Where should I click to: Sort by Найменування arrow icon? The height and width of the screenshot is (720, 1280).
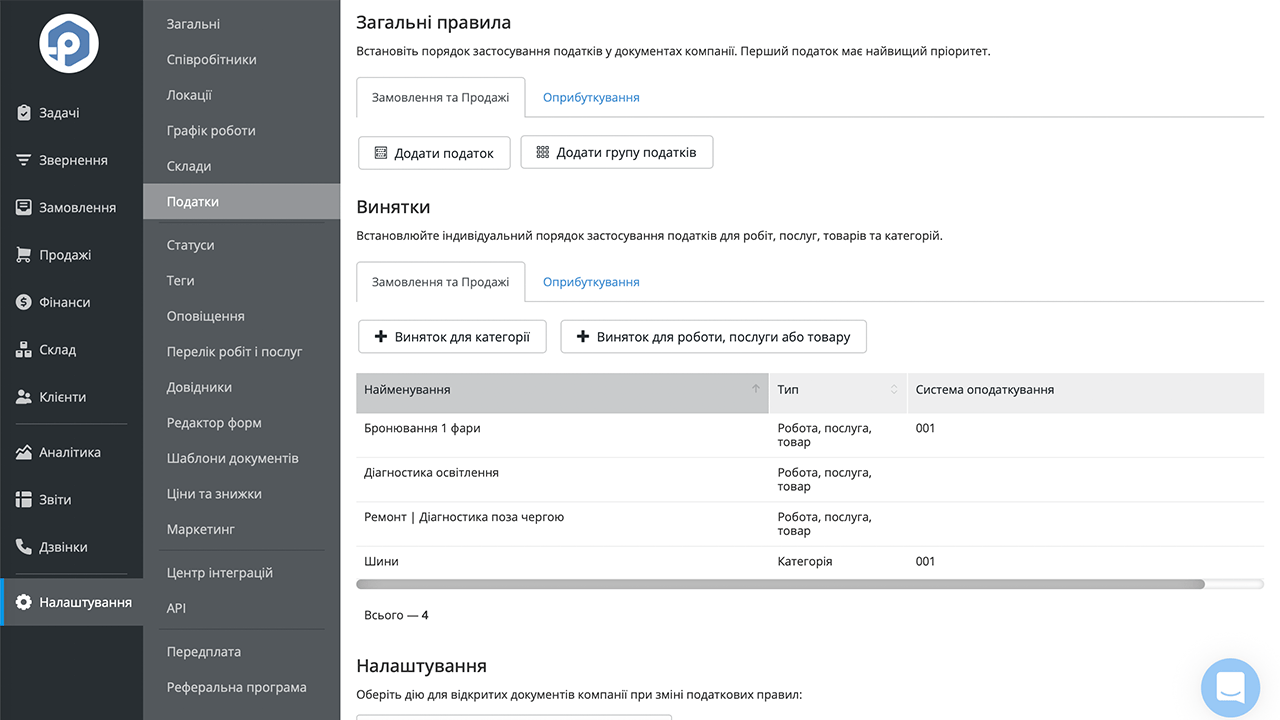click(756, 390)
